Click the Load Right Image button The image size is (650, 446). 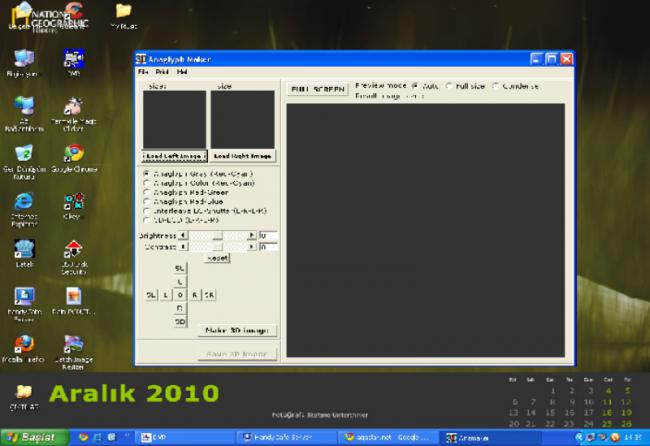243,156
